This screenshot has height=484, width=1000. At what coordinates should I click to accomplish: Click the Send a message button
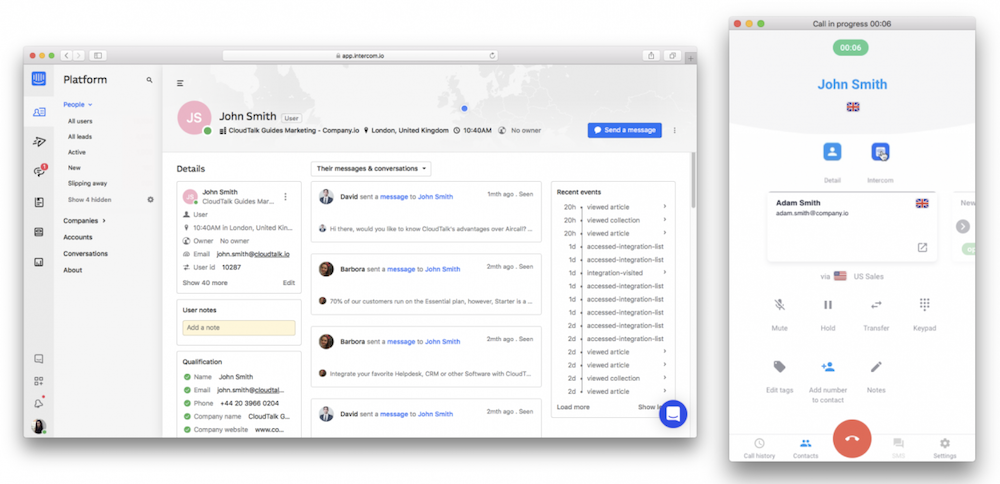pyautogui.click(x=624, y=130)
